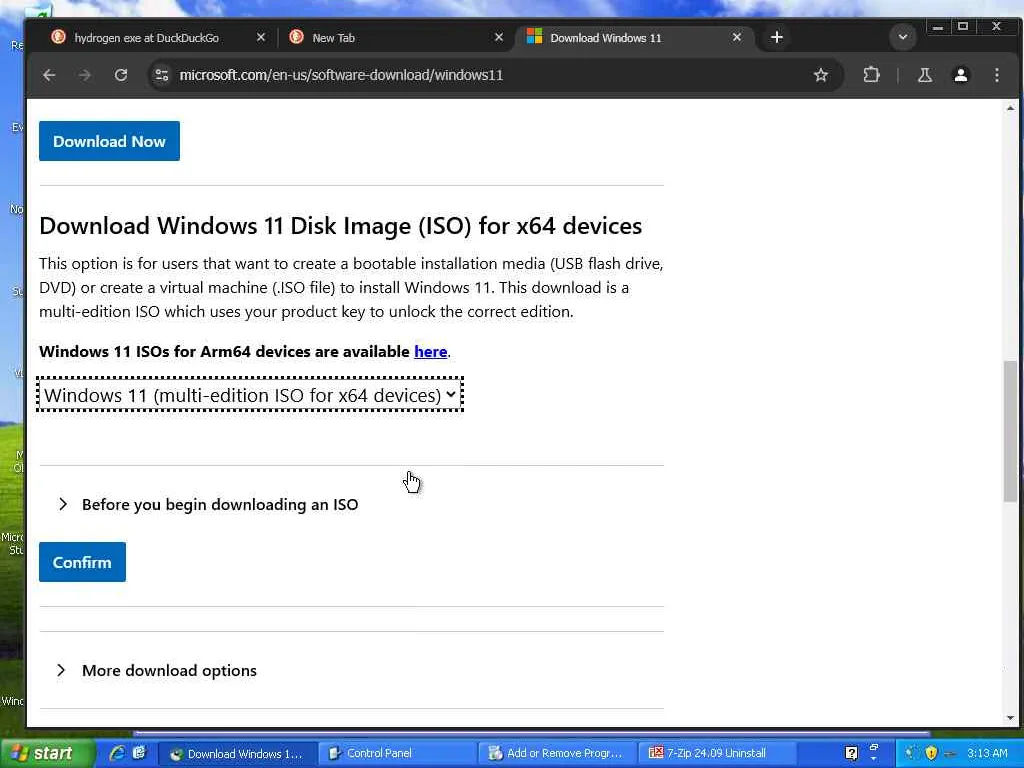Viewport: 1024px width, 768px height.
Task: Open the Arm64 ISOs 'here' link
Action: pos(430,351)
